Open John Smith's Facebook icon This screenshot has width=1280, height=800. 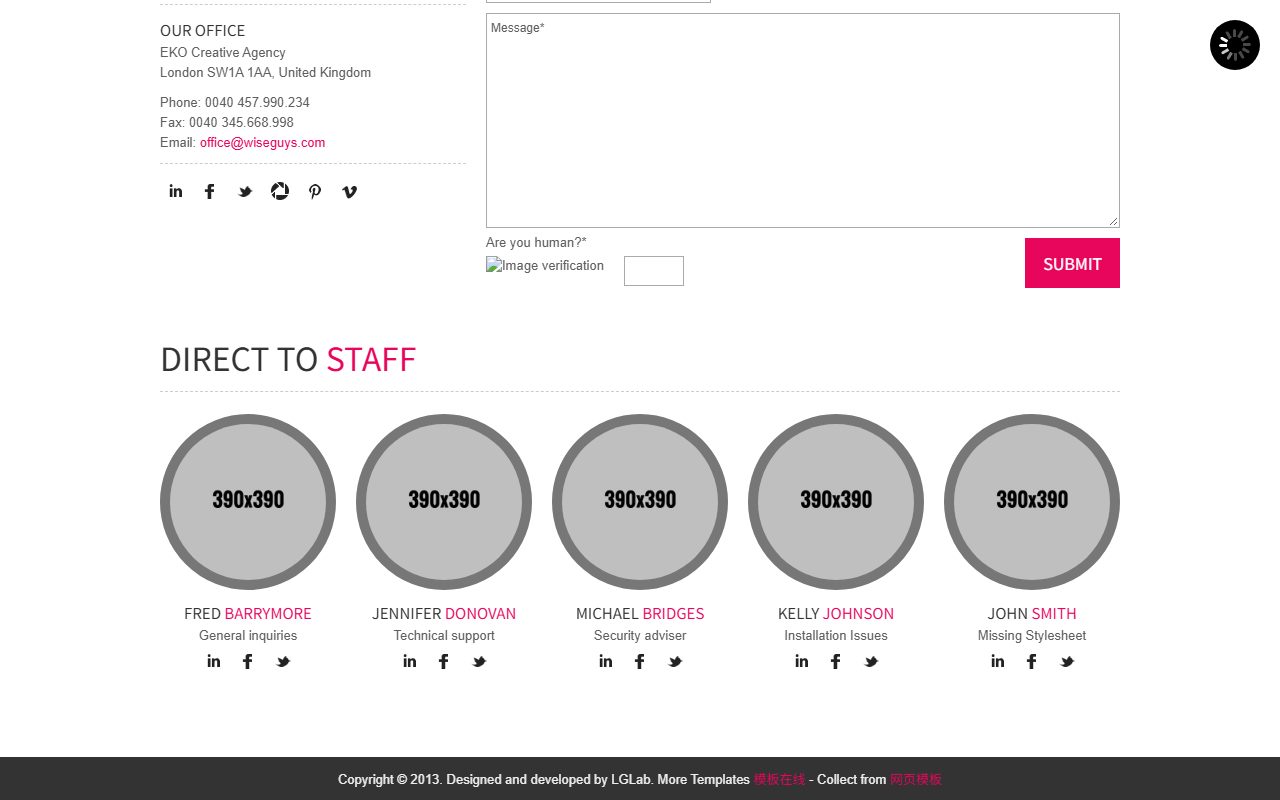point(1032,661)
